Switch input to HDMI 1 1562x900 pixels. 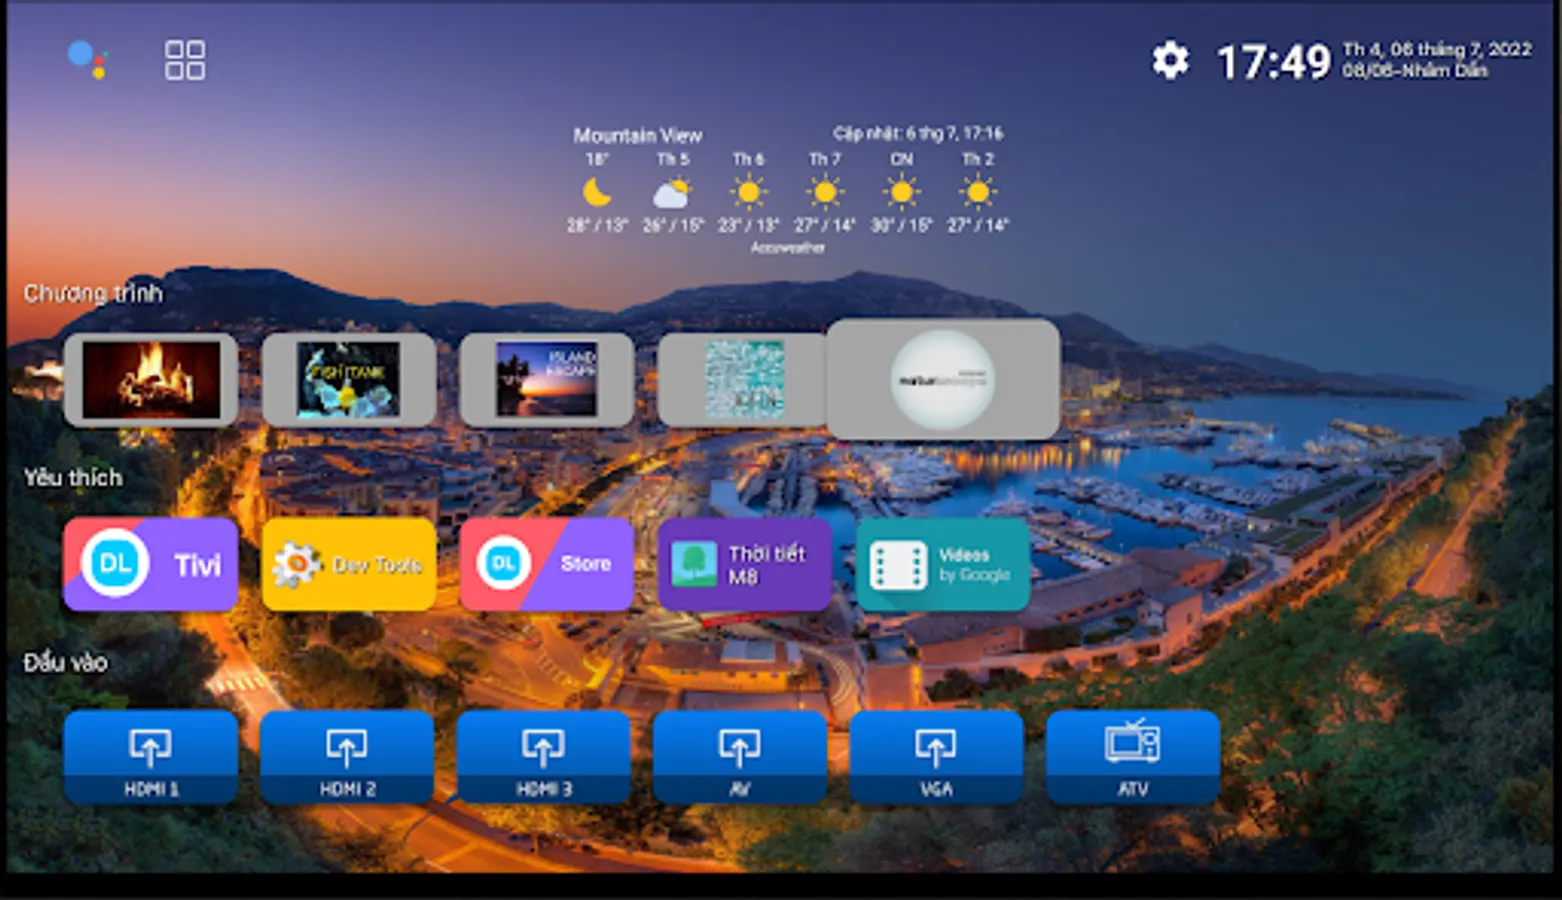(x=150, y=757)
